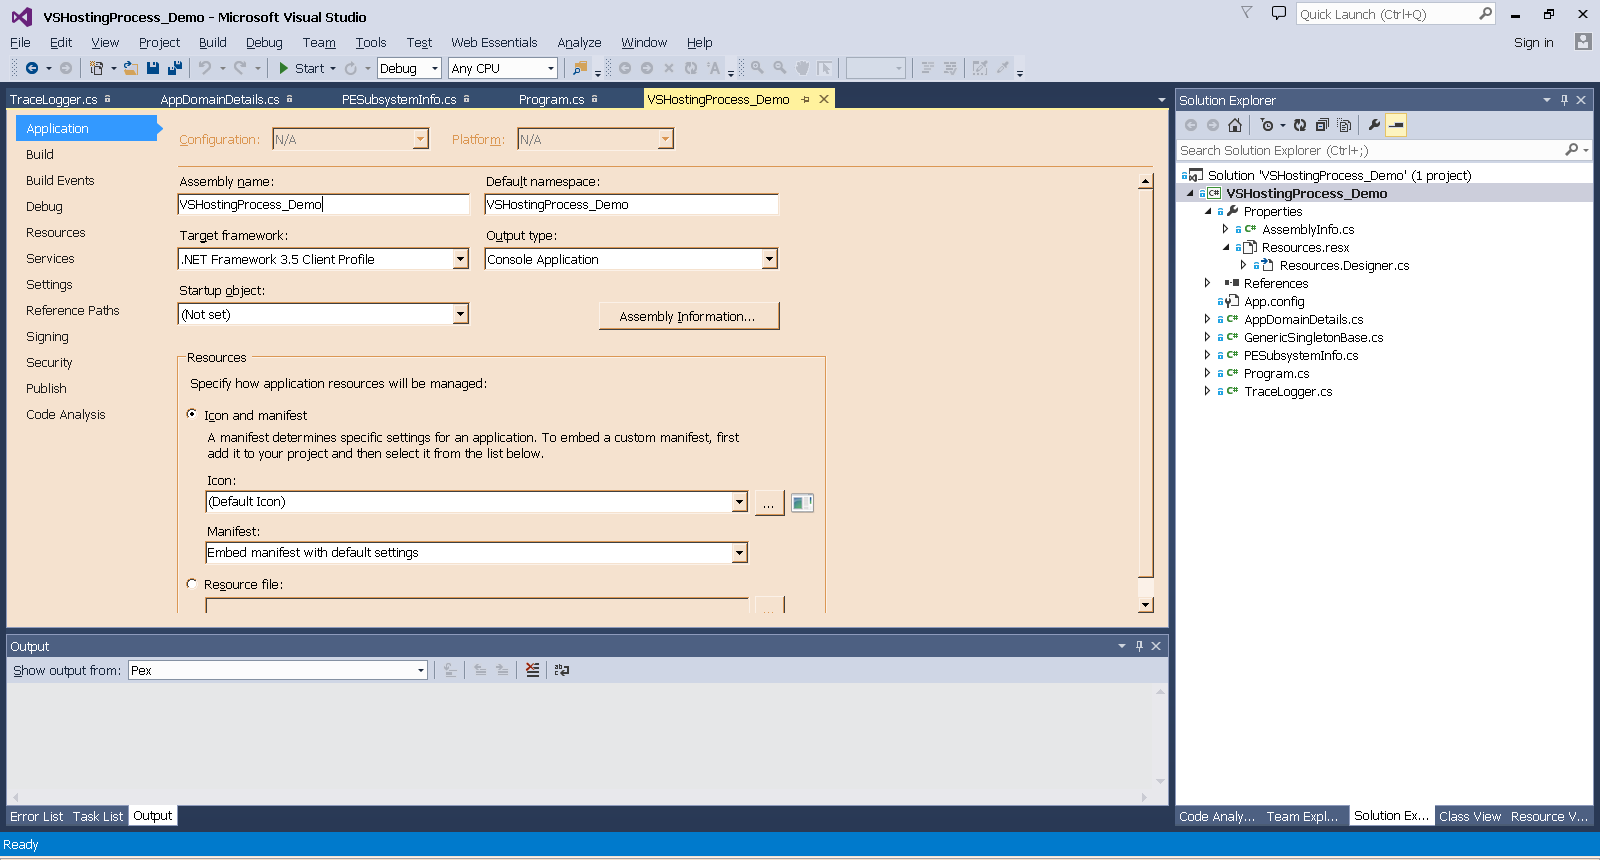Click the Save floppy disk icon
The height and width of the screenshot is (860, 1600).
(153, 68)
